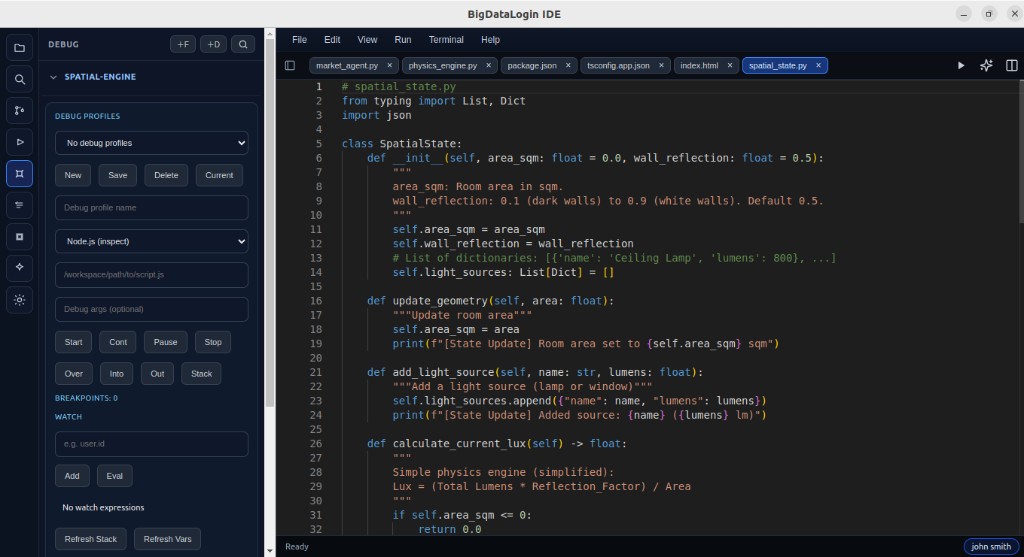Screen dimensions: 1024x557
Task: Focus the watch expression e.g. user.id field
Action: 152,444
